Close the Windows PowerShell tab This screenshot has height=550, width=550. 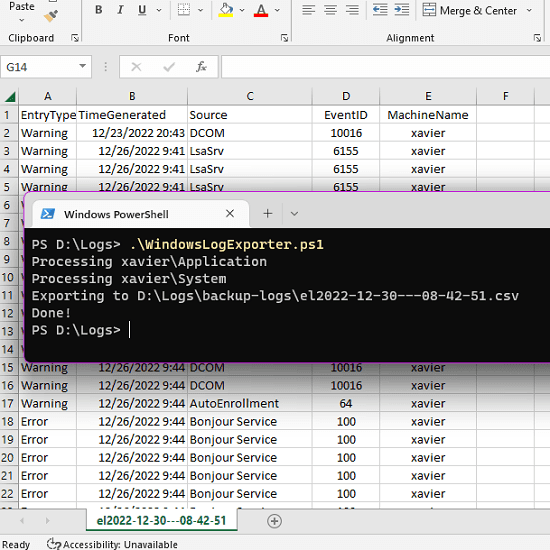tap(230, 213)
